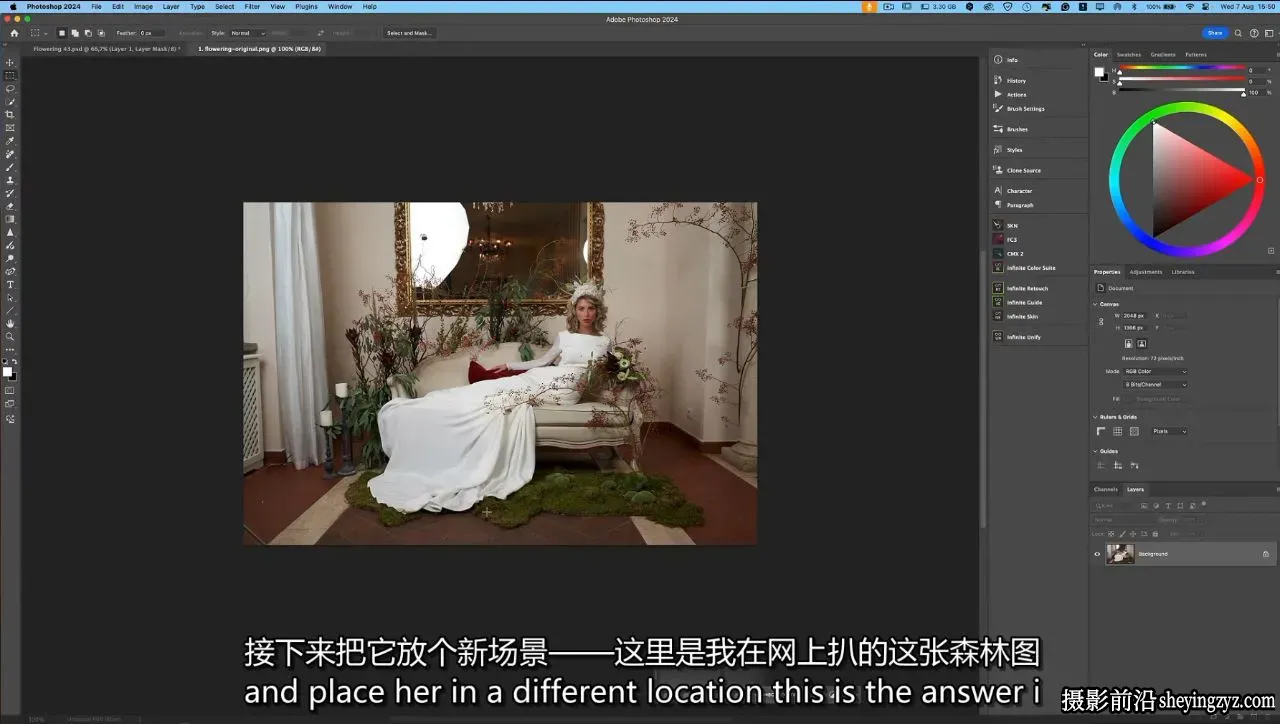The height and width of the screenshot is (724, 1280).
Task: Choose Add to Selection mode
Action: click(75, 33)
